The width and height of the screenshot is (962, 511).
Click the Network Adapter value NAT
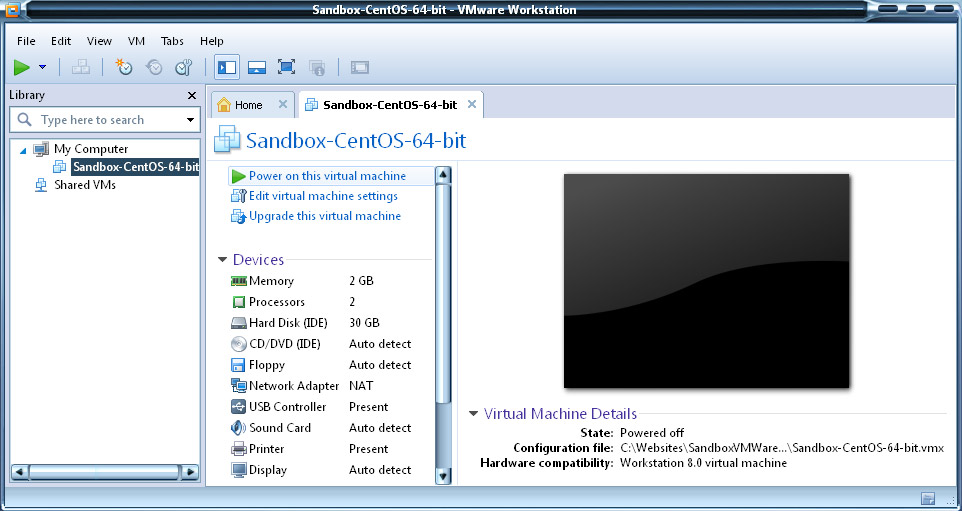(x=361, y=386)
